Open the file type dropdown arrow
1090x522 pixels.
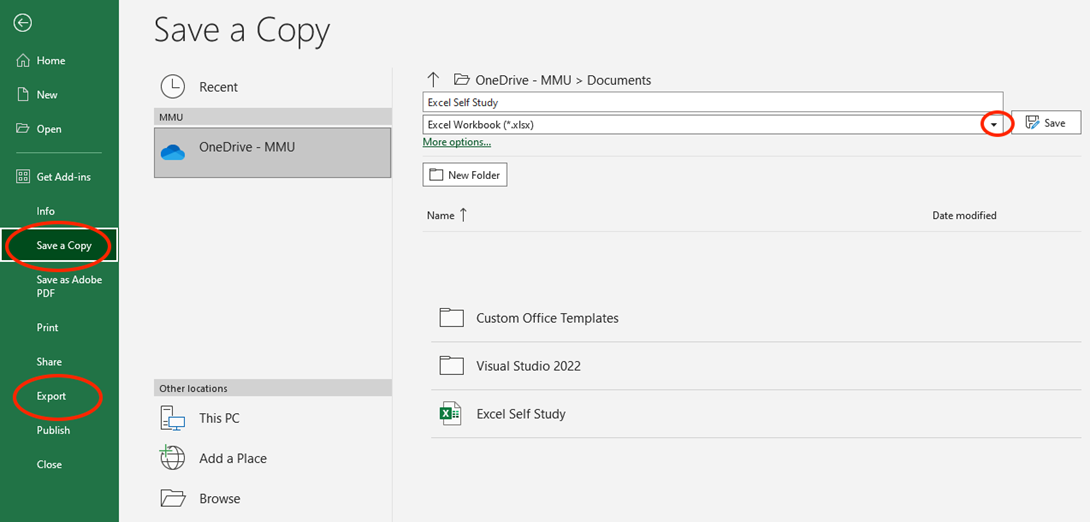994,124
